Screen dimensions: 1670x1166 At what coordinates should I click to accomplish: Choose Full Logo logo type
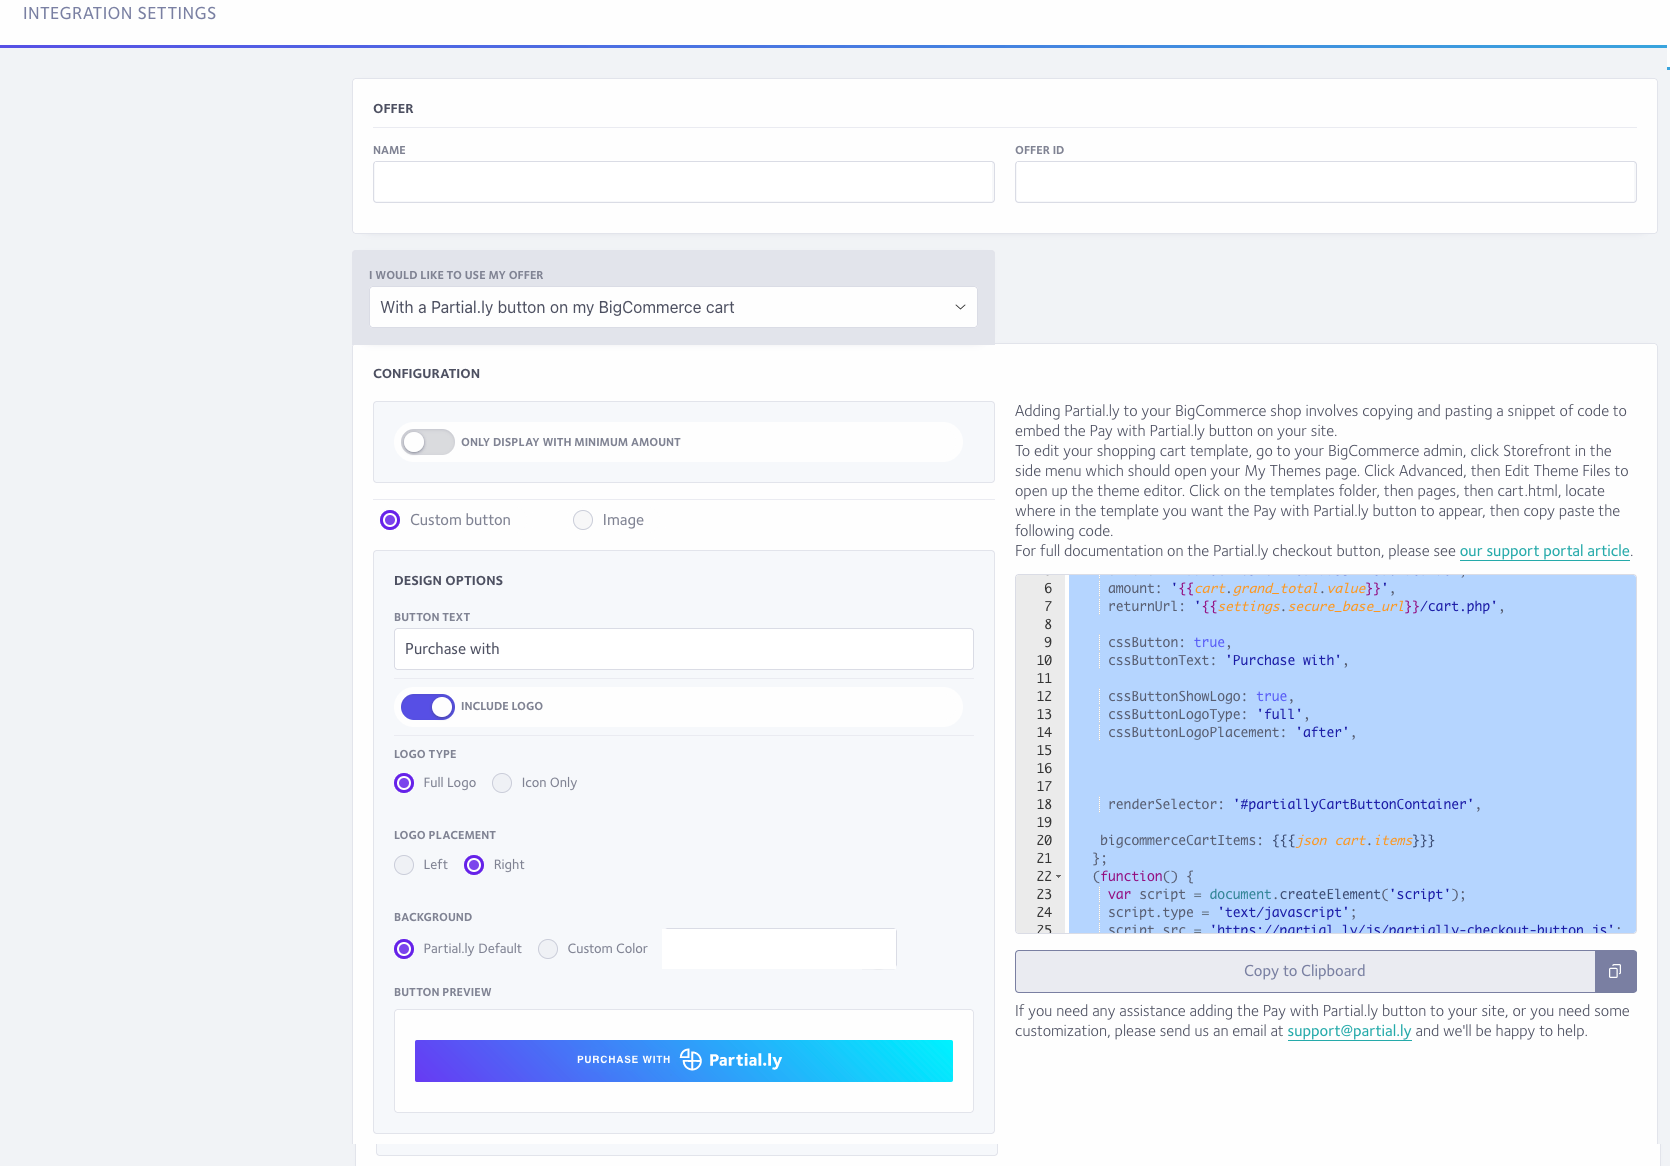tap(404, 783)
